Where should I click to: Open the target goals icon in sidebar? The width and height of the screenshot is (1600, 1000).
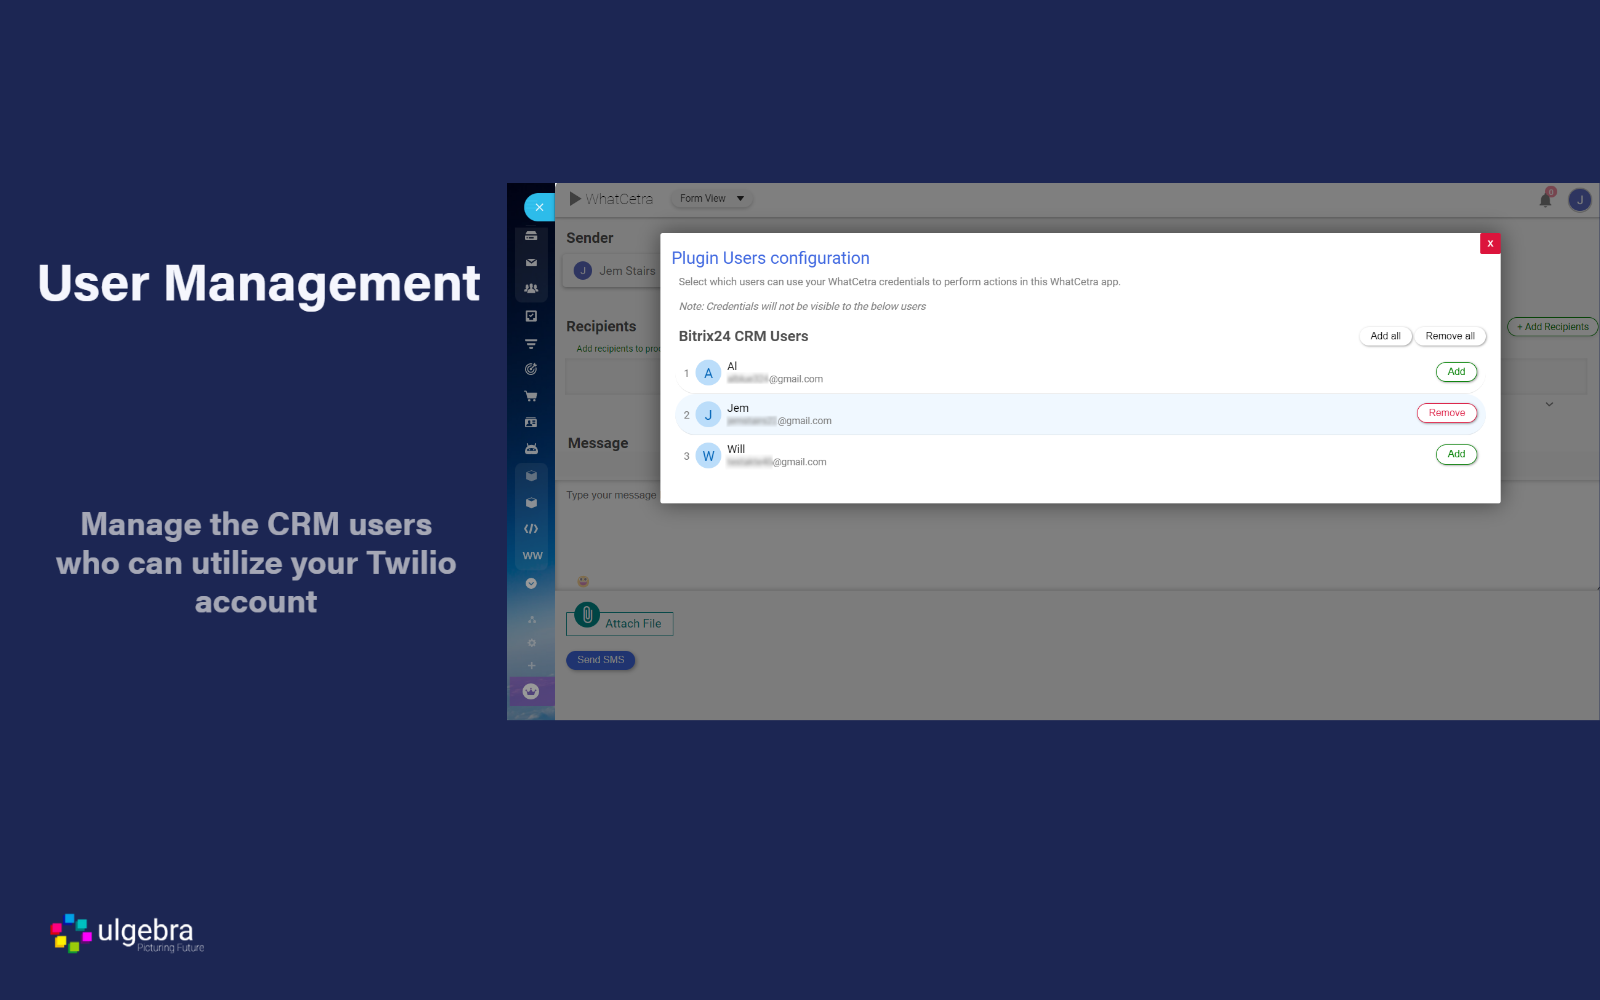(x=531, y=369)
